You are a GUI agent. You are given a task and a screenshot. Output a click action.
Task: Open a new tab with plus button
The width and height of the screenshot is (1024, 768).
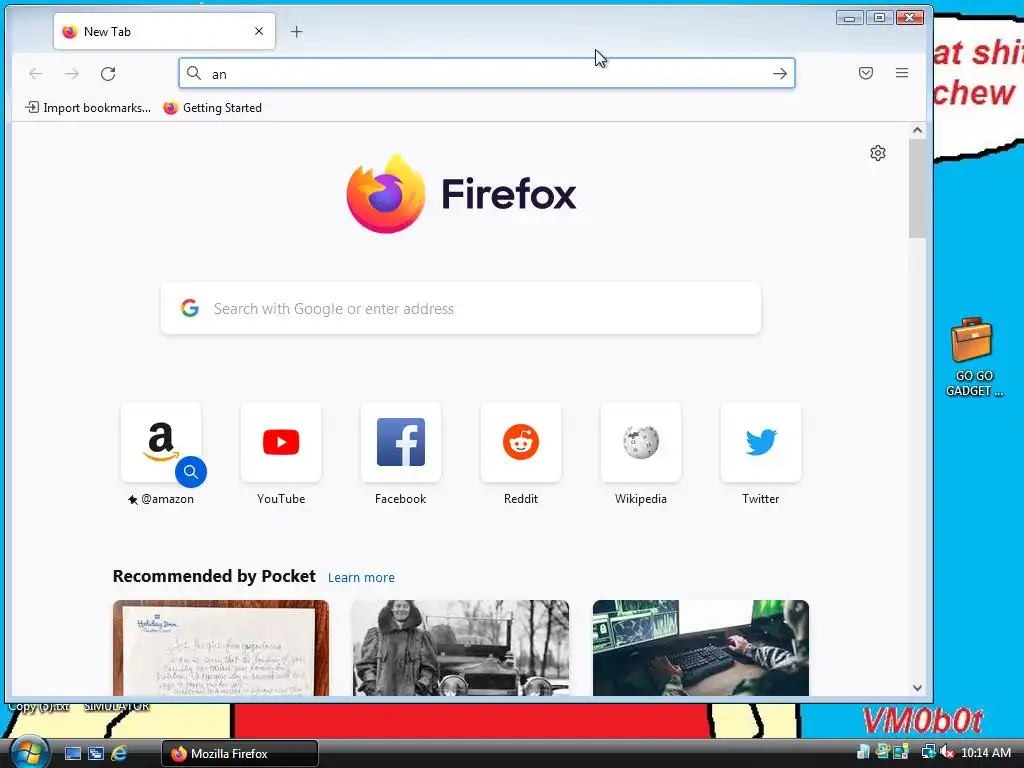point(296,31)
